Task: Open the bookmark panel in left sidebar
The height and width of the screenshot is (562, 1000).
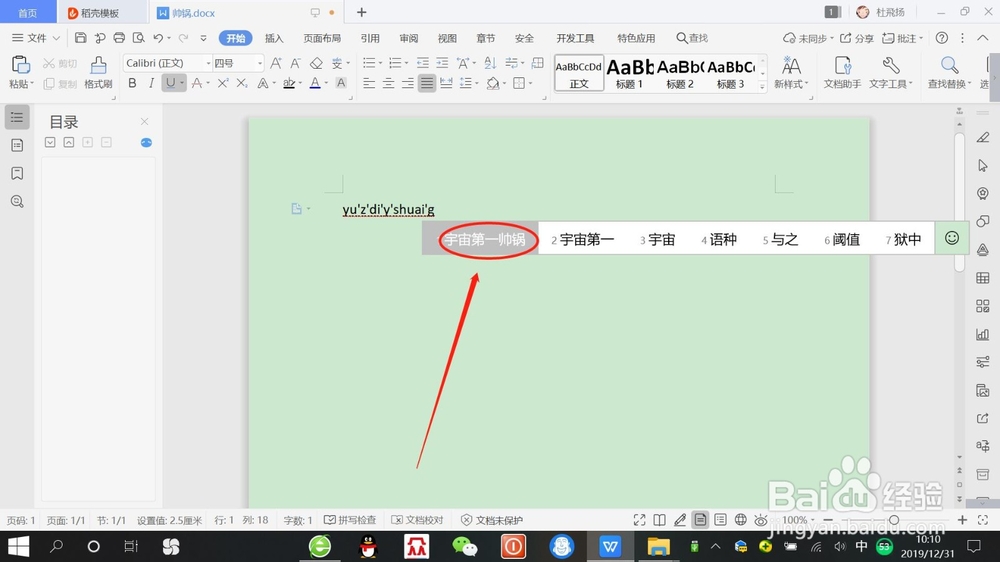Action: [17, 174]
